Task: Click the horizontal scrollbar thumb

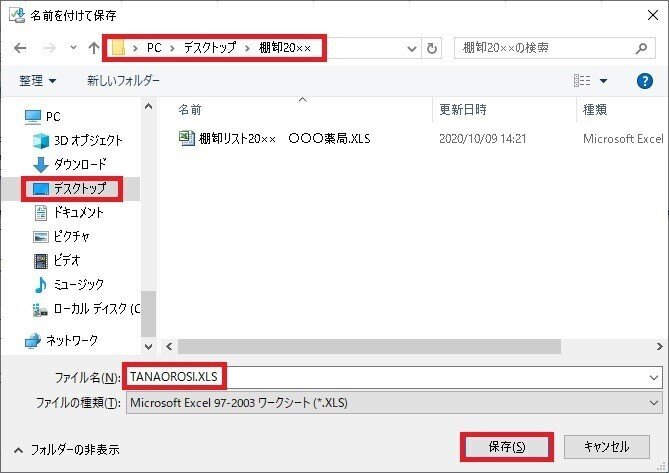Action: pyautogui.click(x=369, y=346)
